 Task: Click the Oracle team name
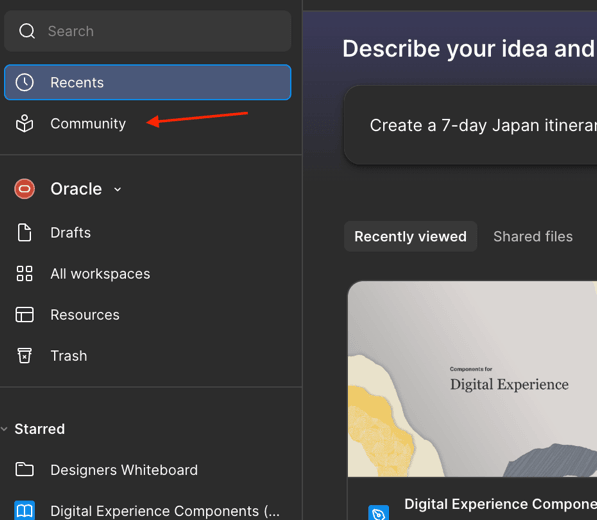coord(76,189)
